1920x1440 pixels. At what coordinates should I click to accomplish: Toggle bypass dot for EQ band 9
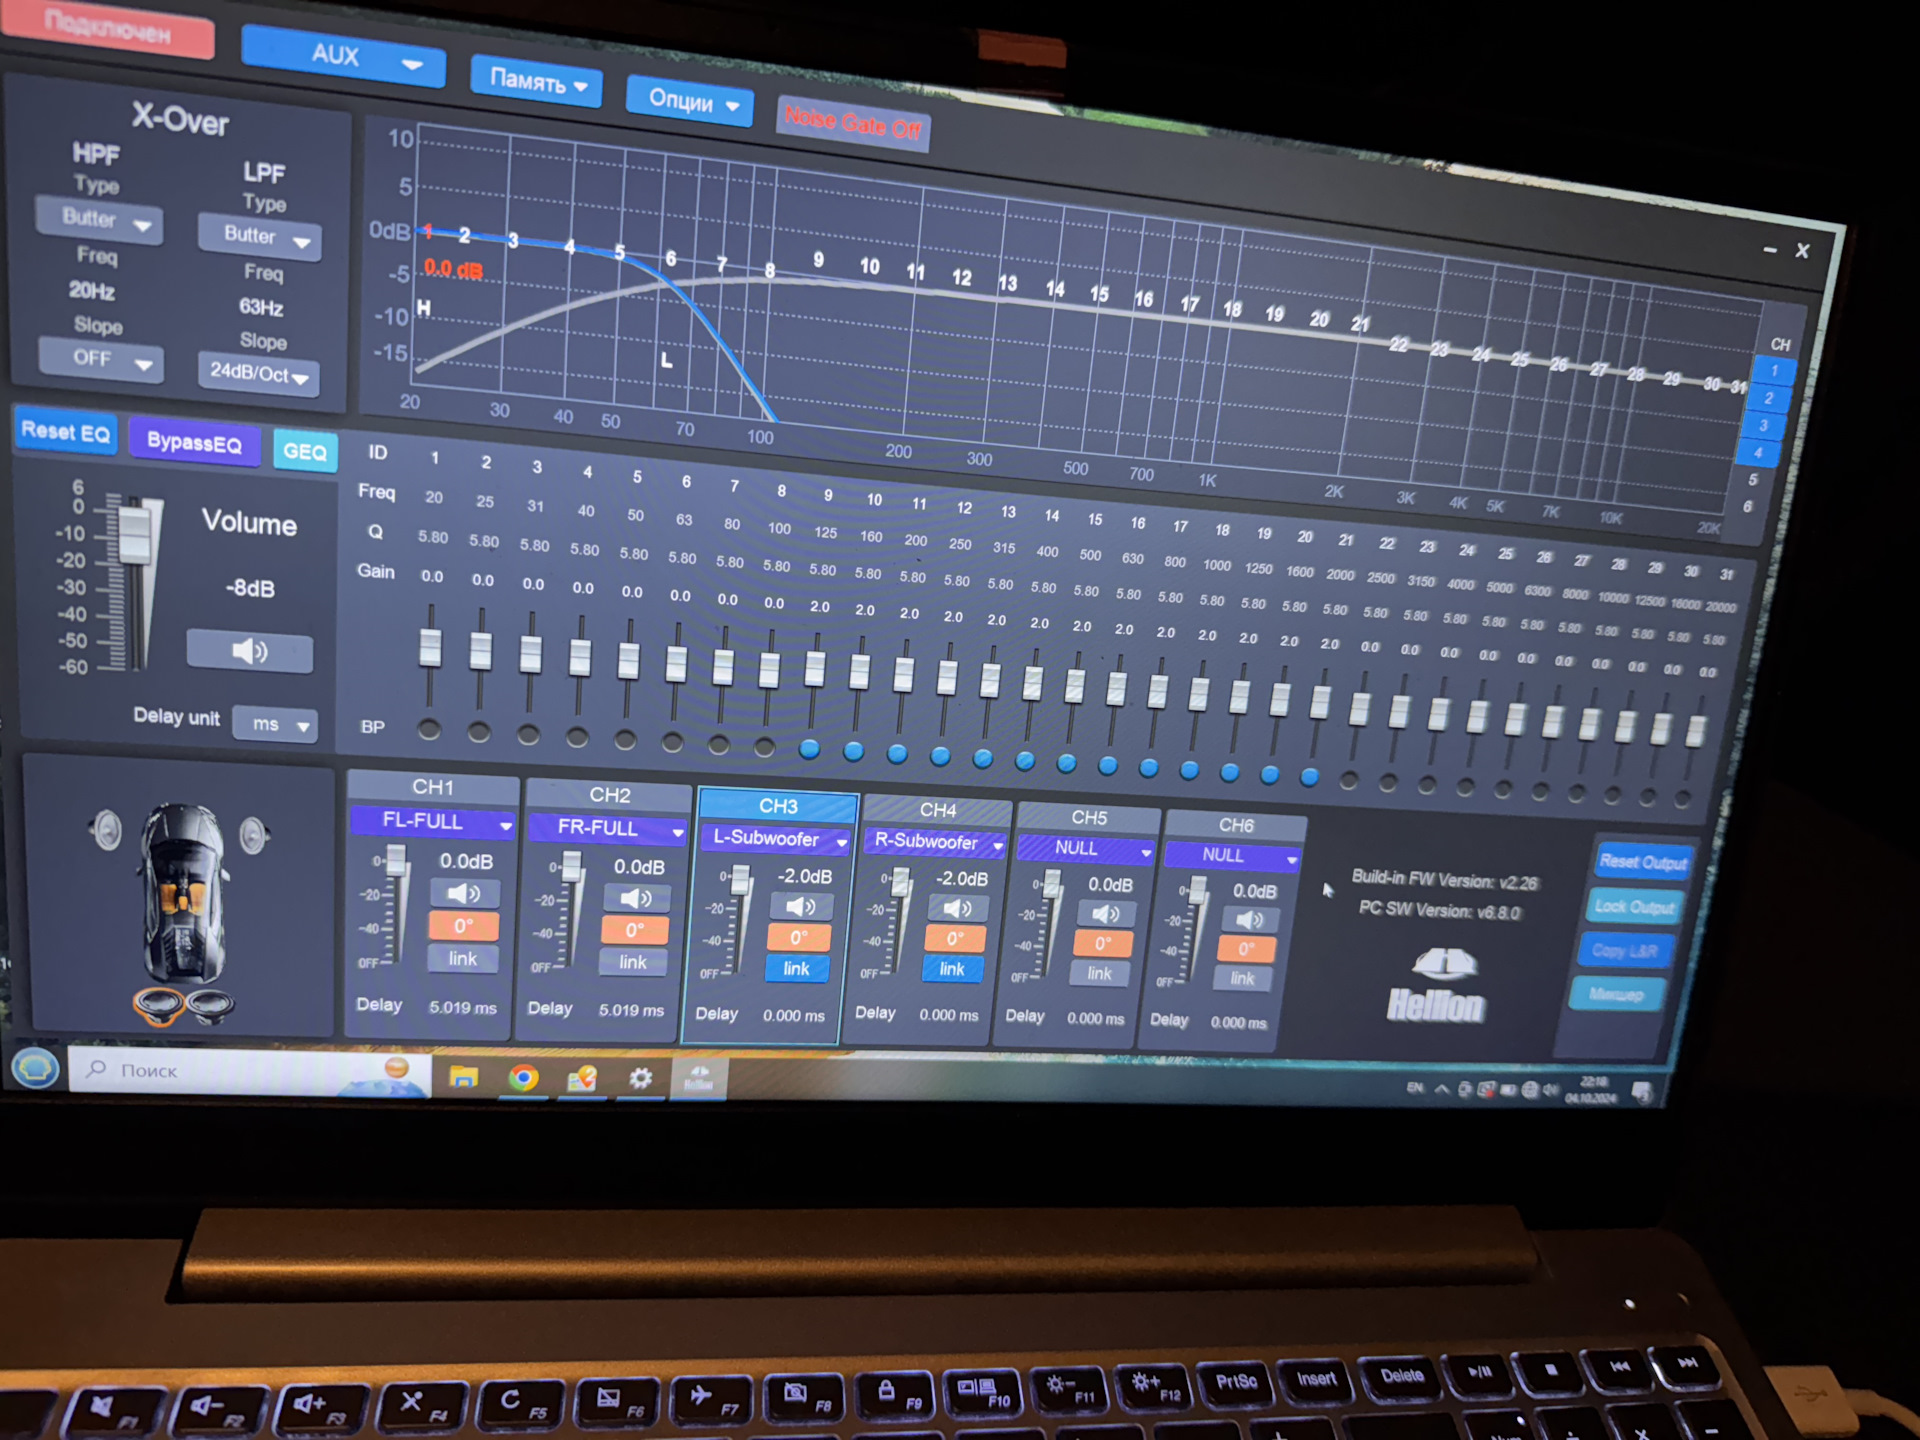pyautogui.click(x=810, y=749)
